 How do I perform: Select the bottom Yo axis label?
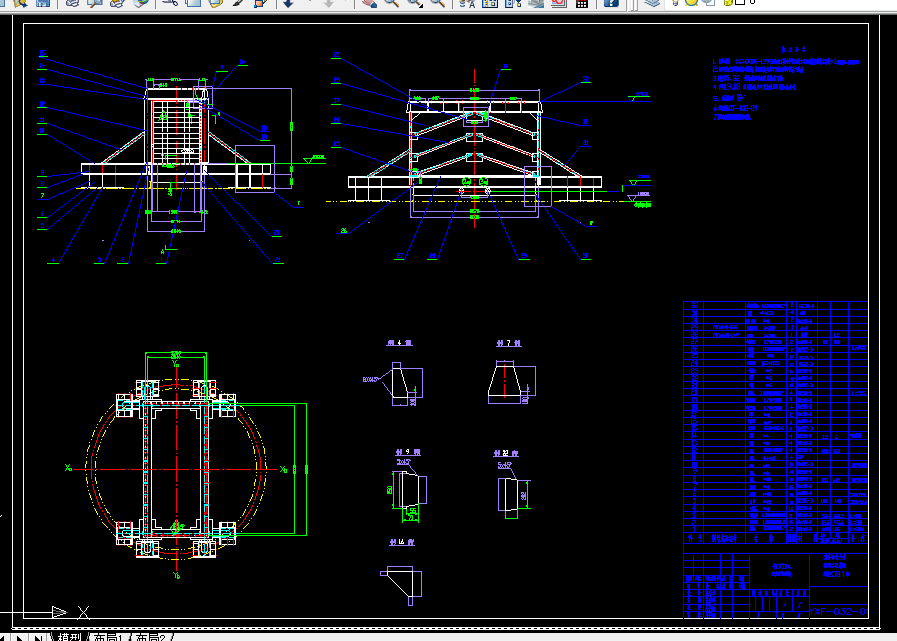176,575
